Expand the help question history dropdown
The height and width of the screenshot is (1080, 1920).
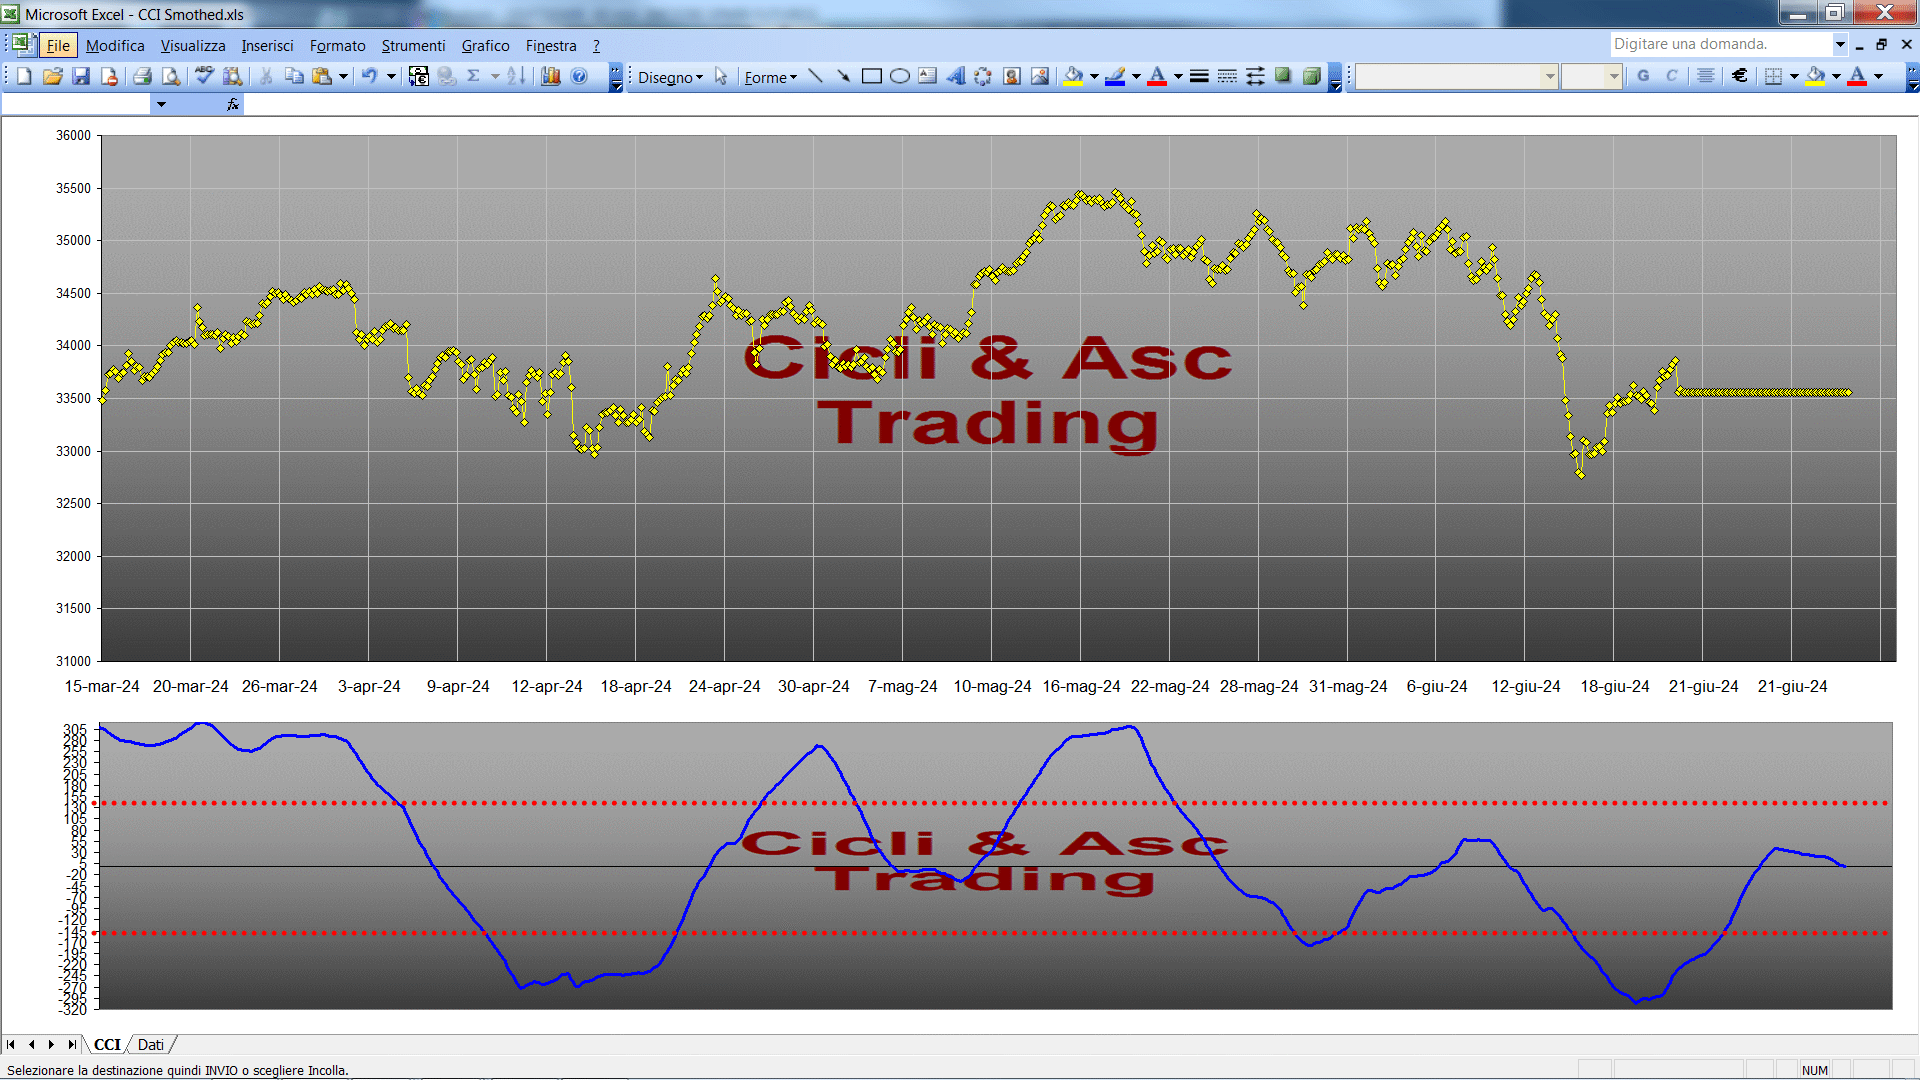1839,44
